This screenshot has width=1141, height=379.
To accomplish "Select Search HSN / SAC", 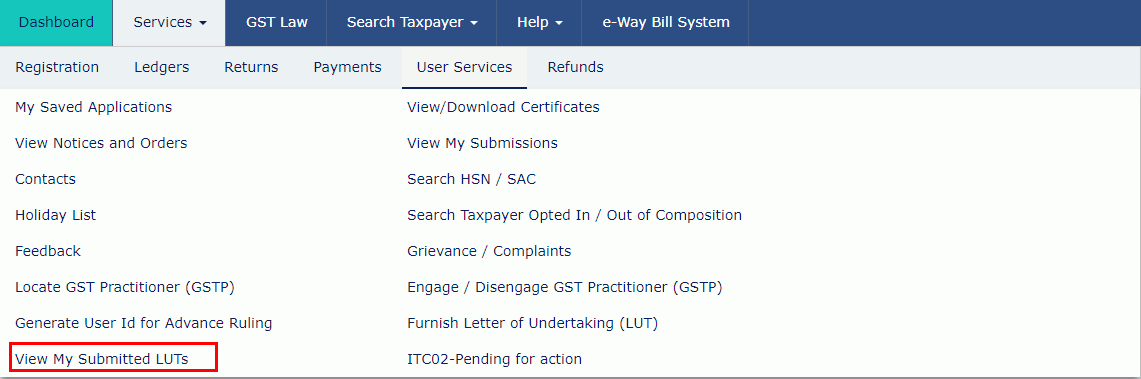I will (x=472, y=179).
